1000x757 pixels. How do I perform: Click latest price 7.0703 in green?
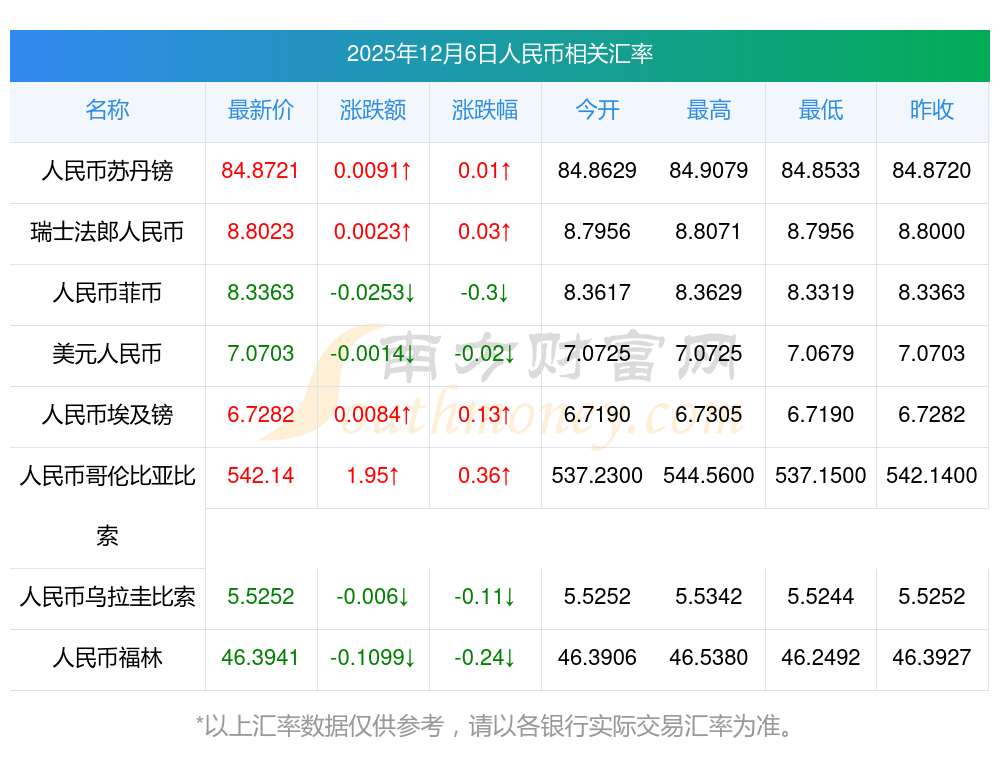[260, 353]
